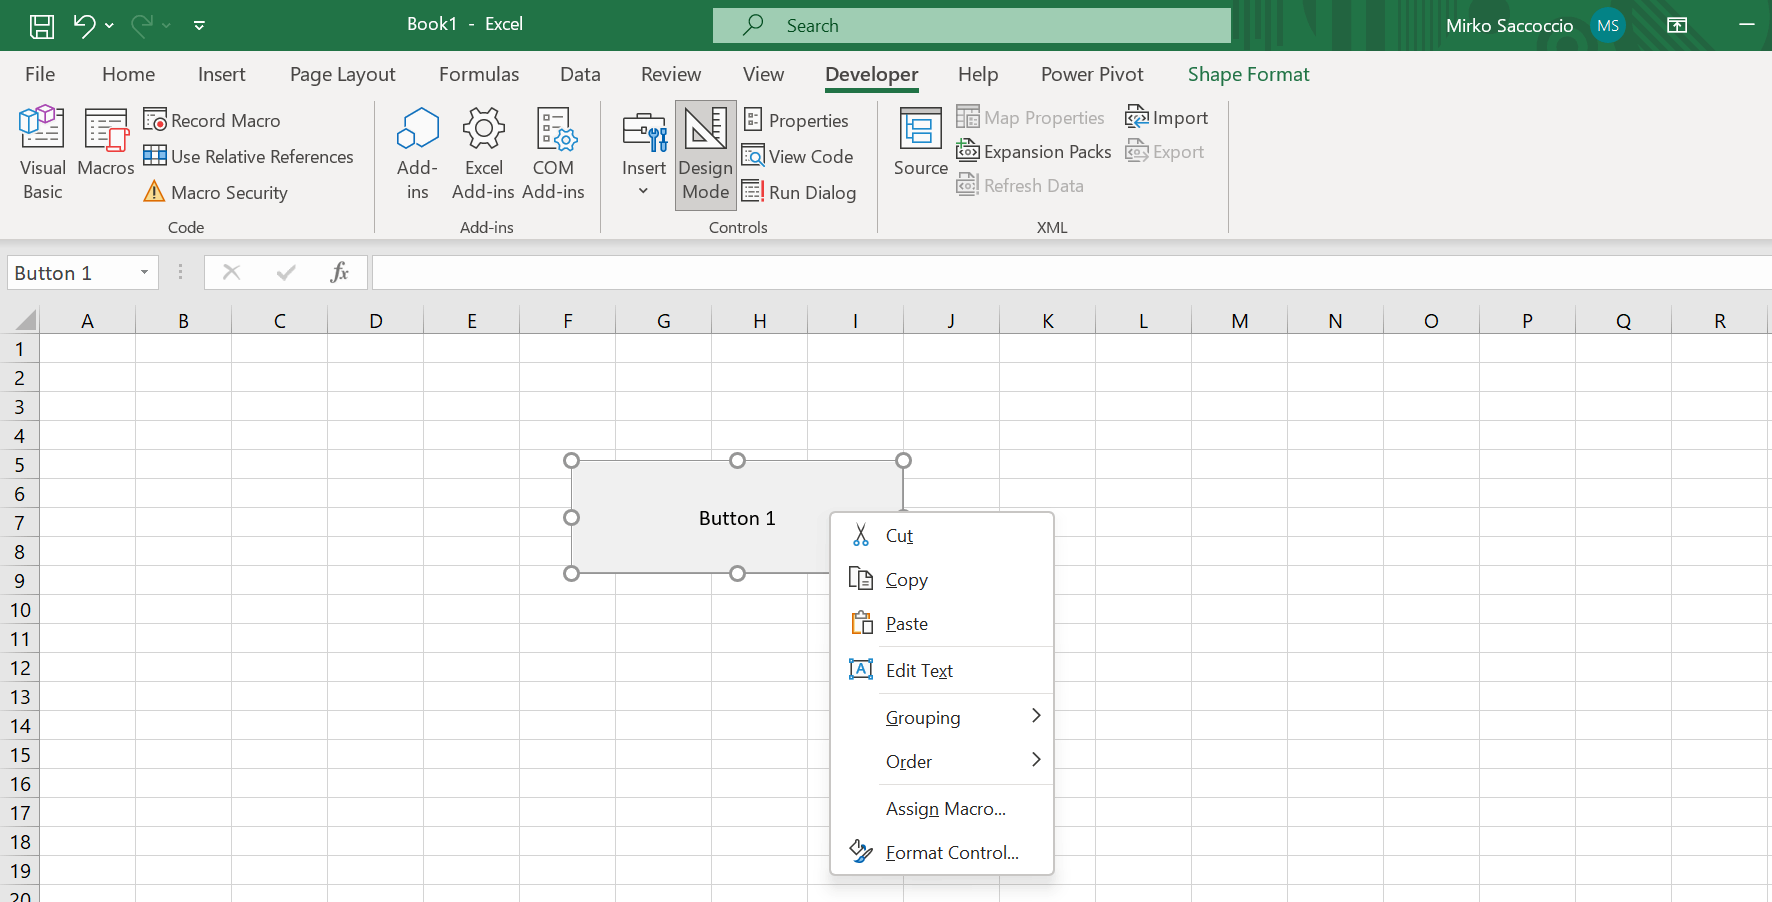The image size is (1772, 902).
Task: Open Format Control from context menu
Action: point(942,853)
